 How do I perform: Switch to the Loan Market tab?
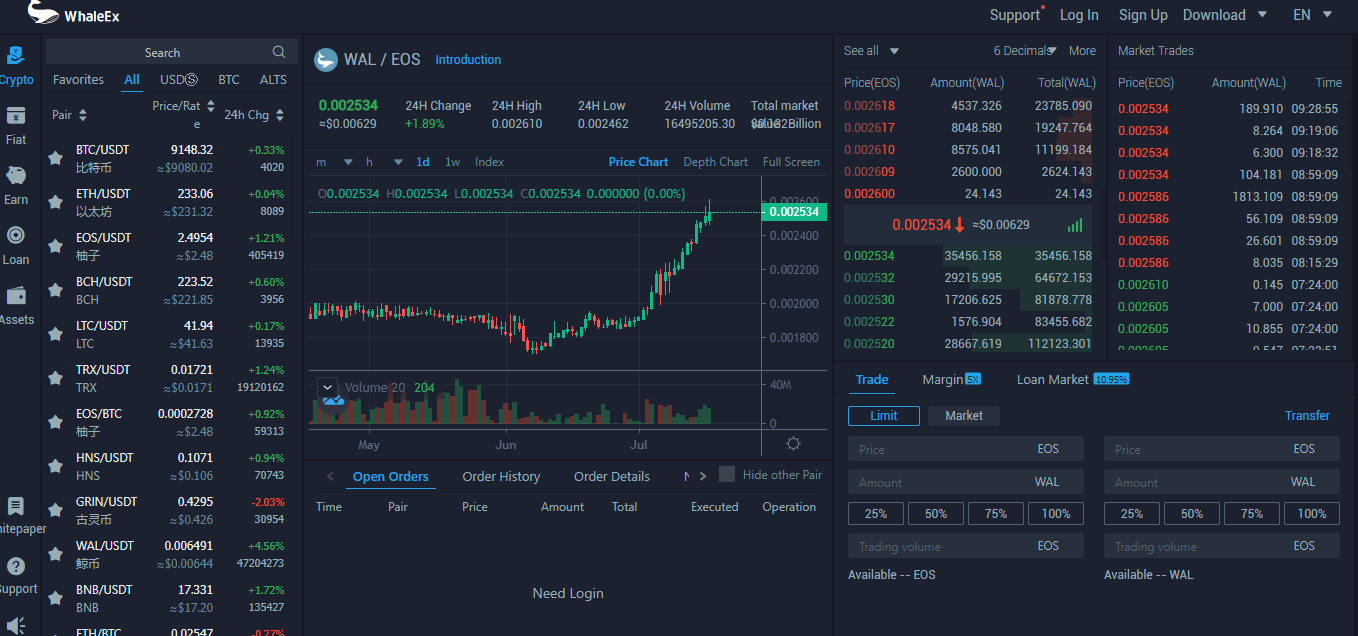click(x=1072, y=379)
